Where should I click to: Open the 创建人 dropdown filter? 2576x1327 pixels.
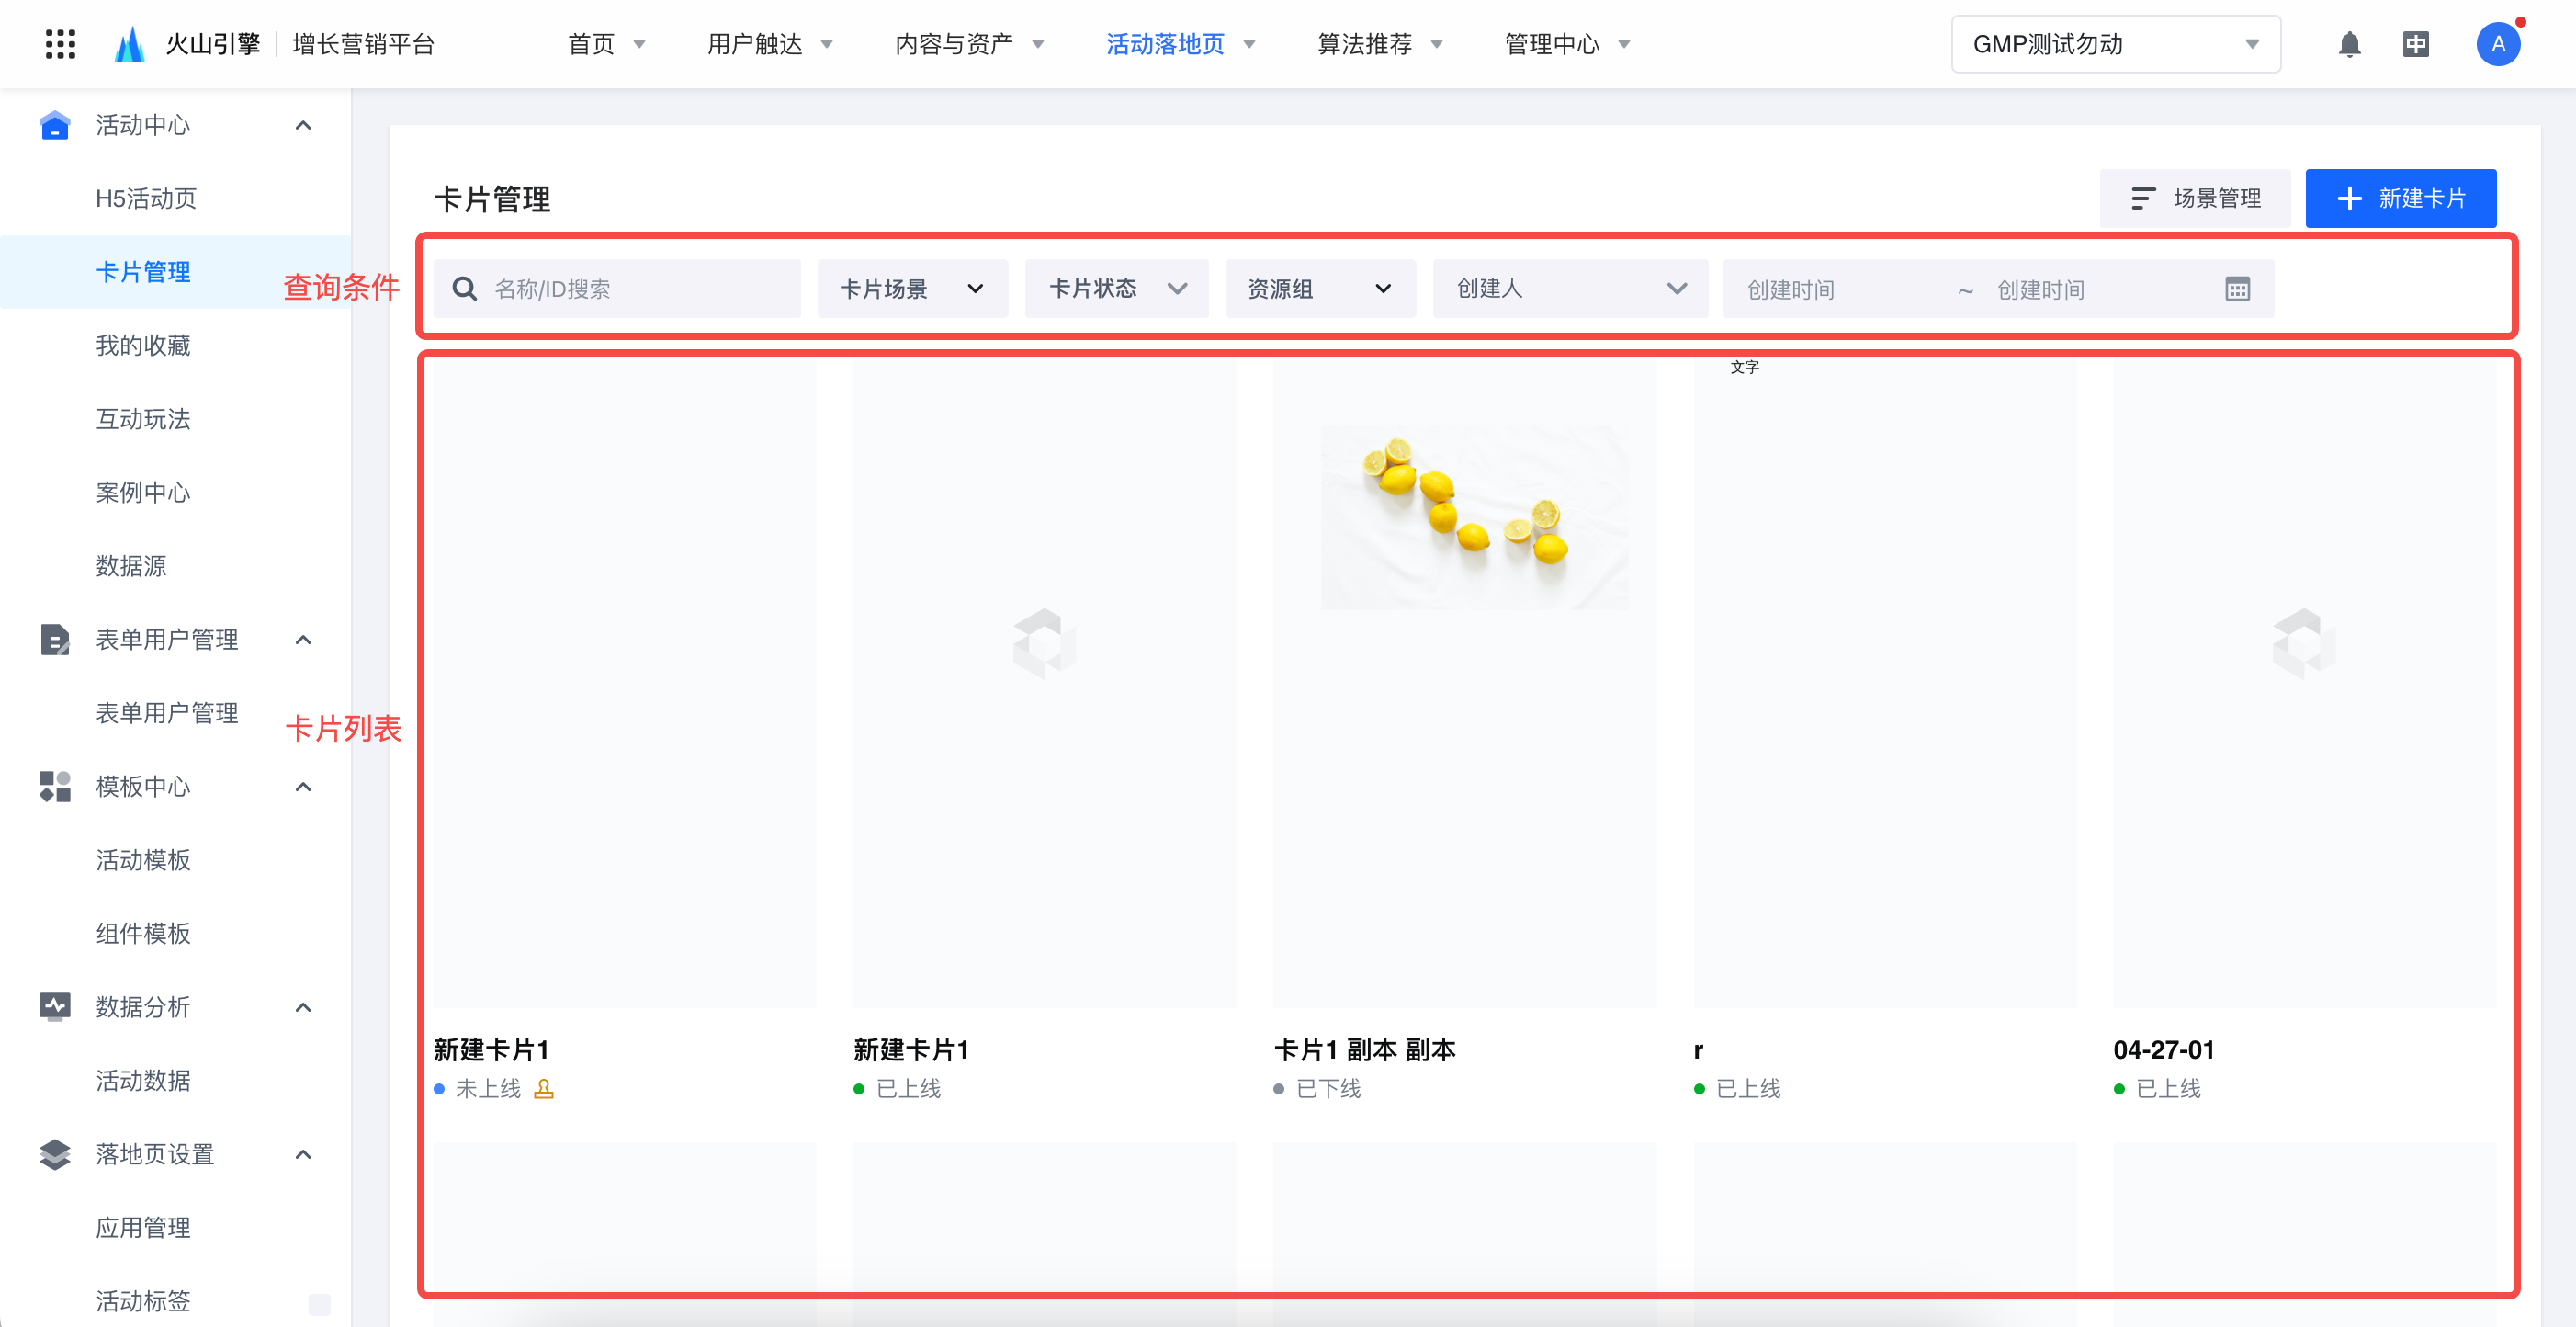click(1570, 289)
